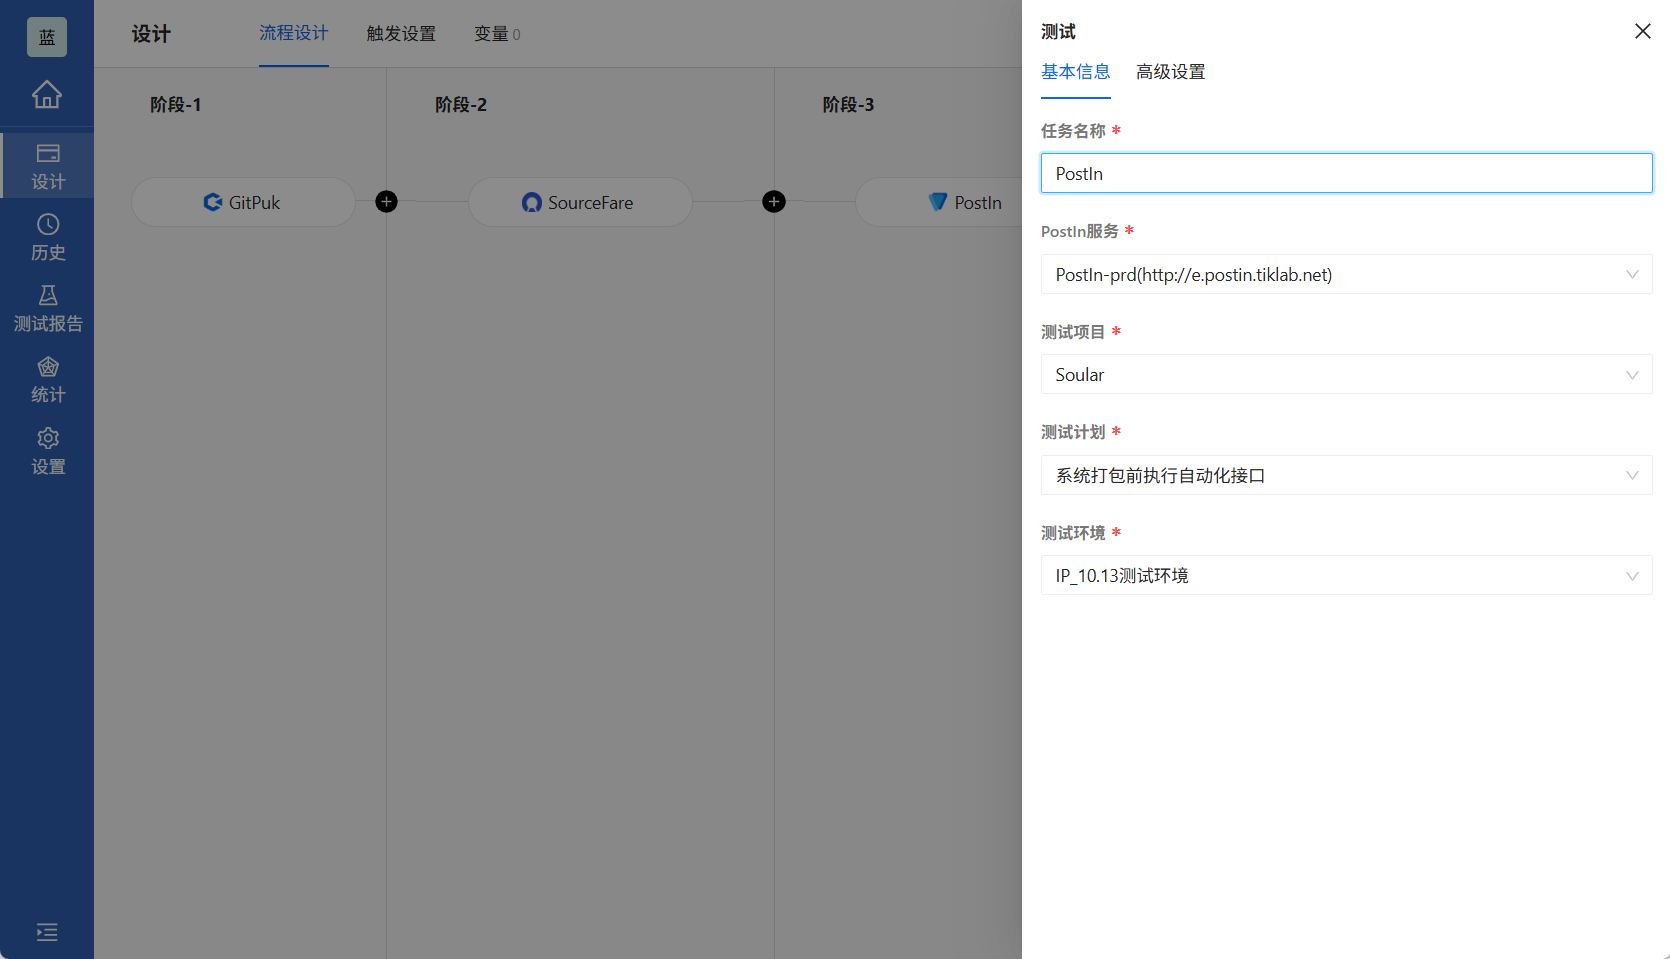Switch to the 基本信息 tab
The width and height of the screenshot is (1670, 959).
click(x=1075, y=72)
